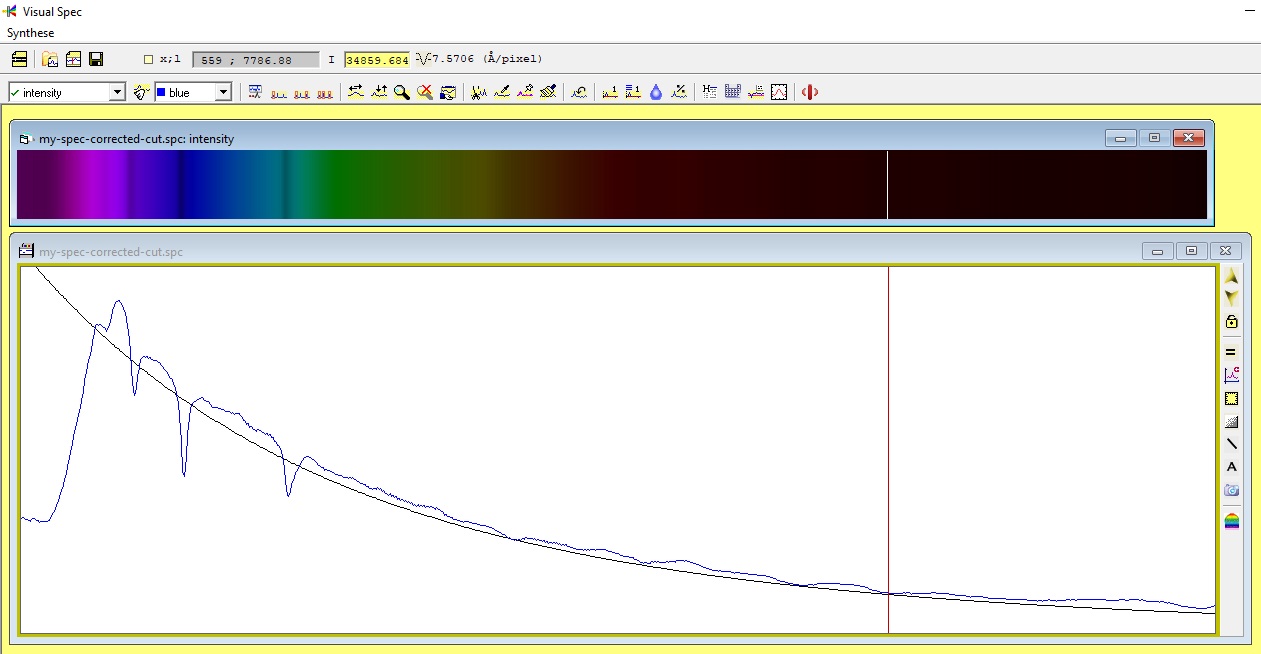Screen dimensions: 1261x654
Task: Click the camera snapshot icon in sidebar
Action: tap(1231, 490)
